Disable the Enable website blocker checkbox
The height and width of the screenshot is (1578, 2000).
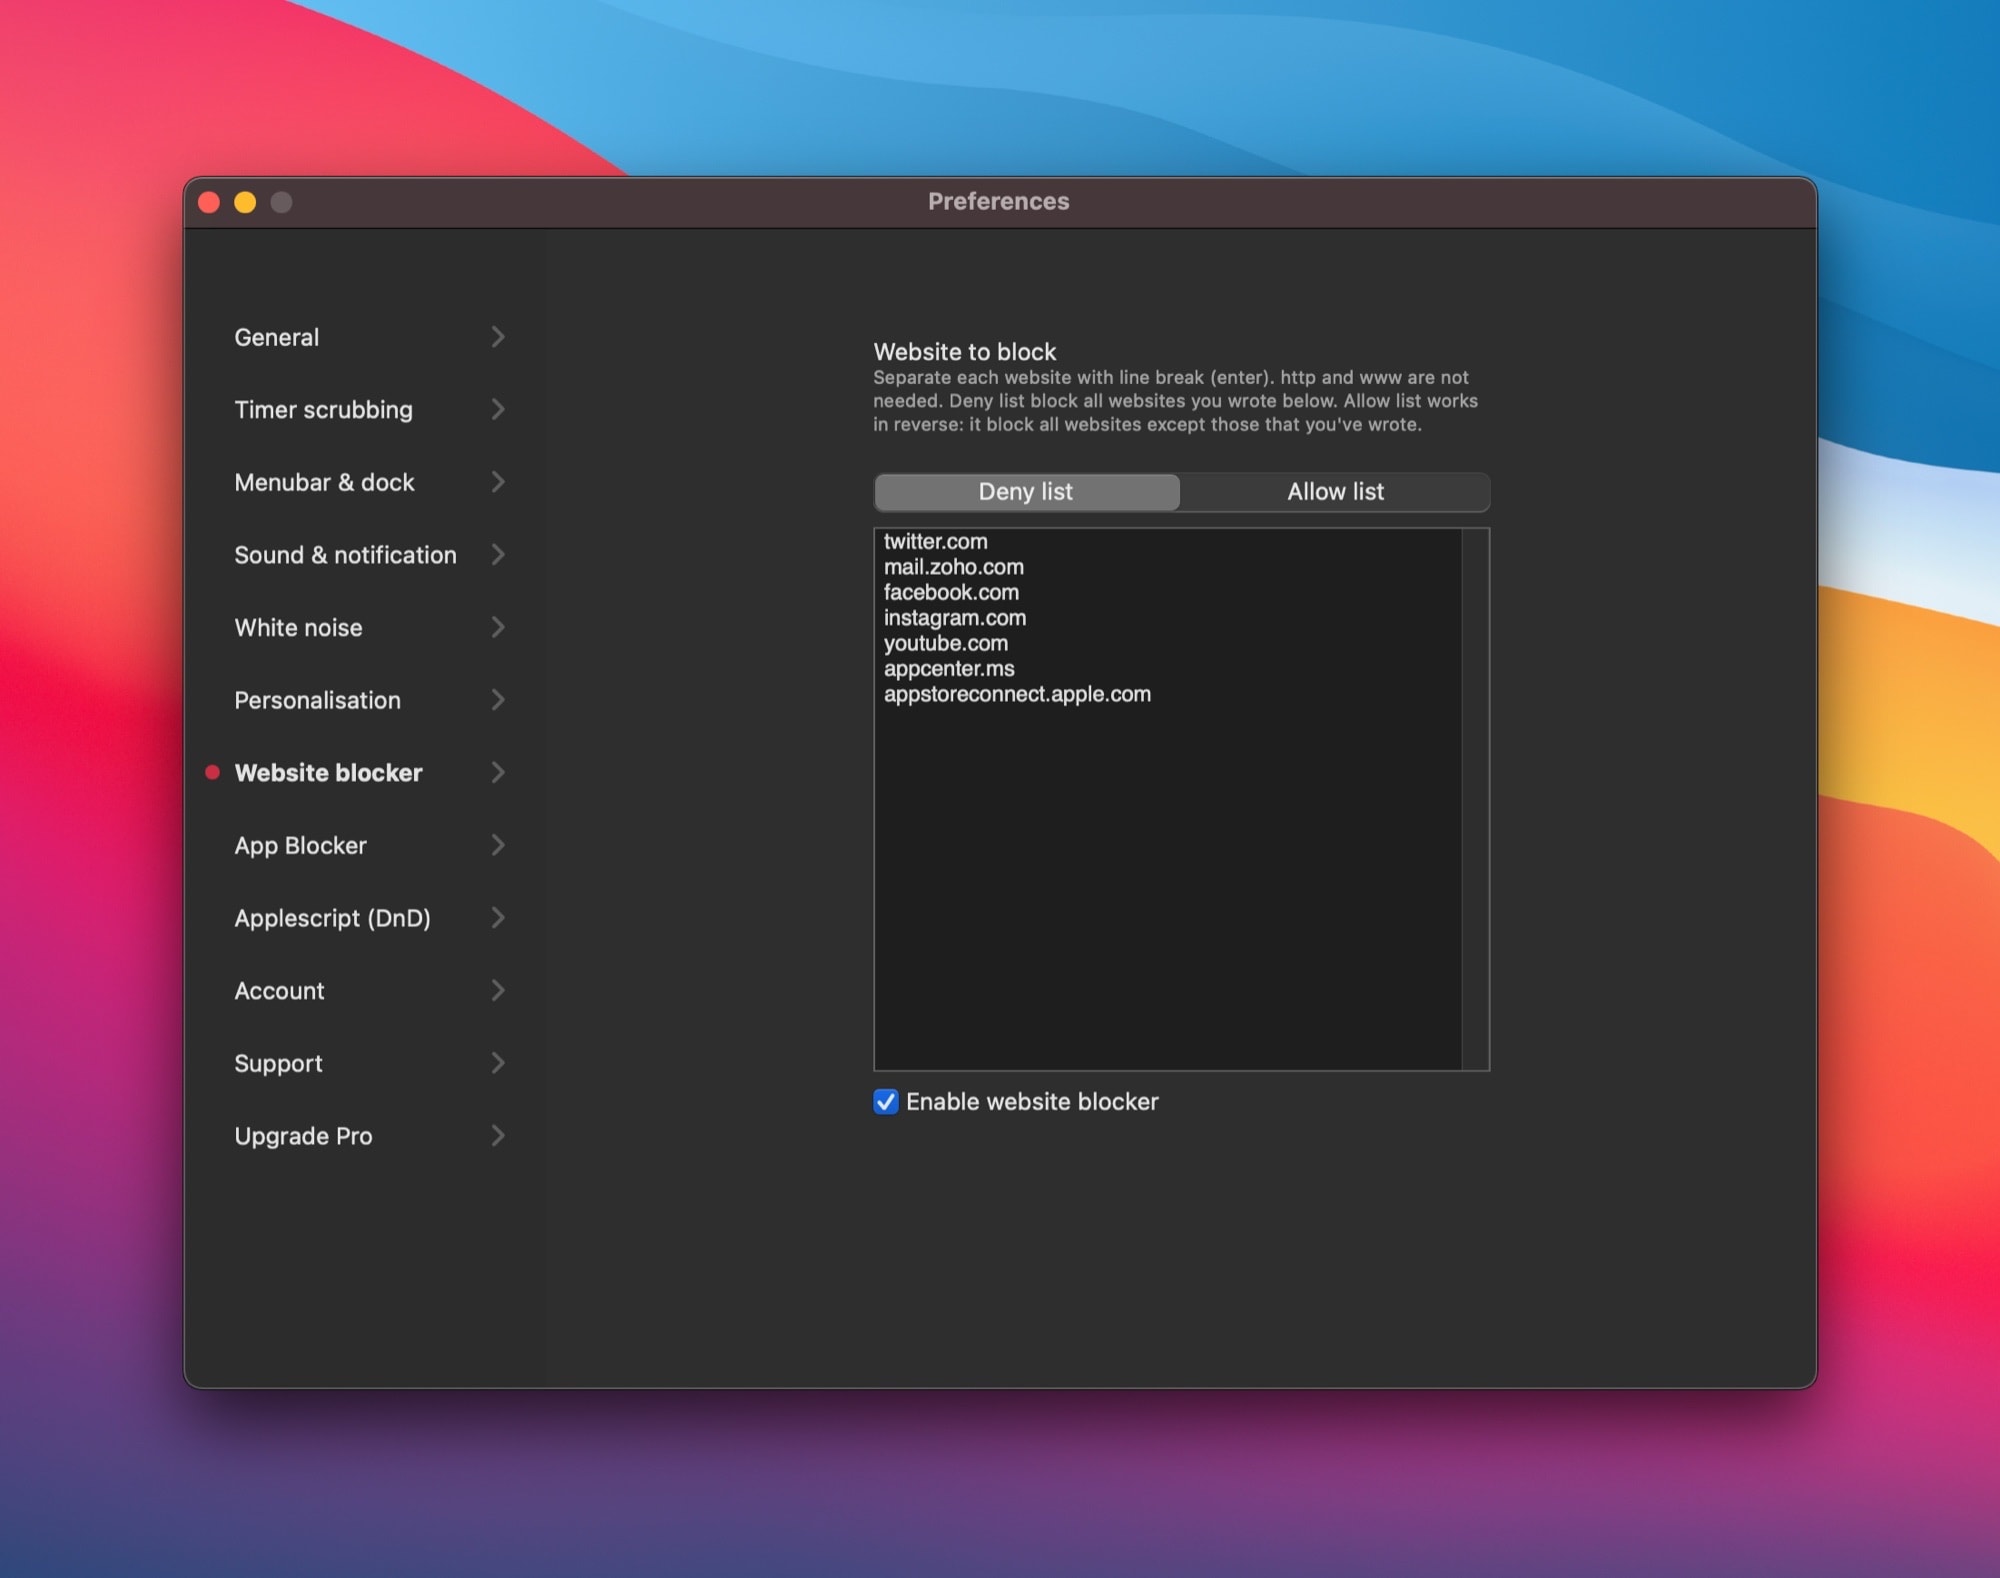coord(886,1101)
